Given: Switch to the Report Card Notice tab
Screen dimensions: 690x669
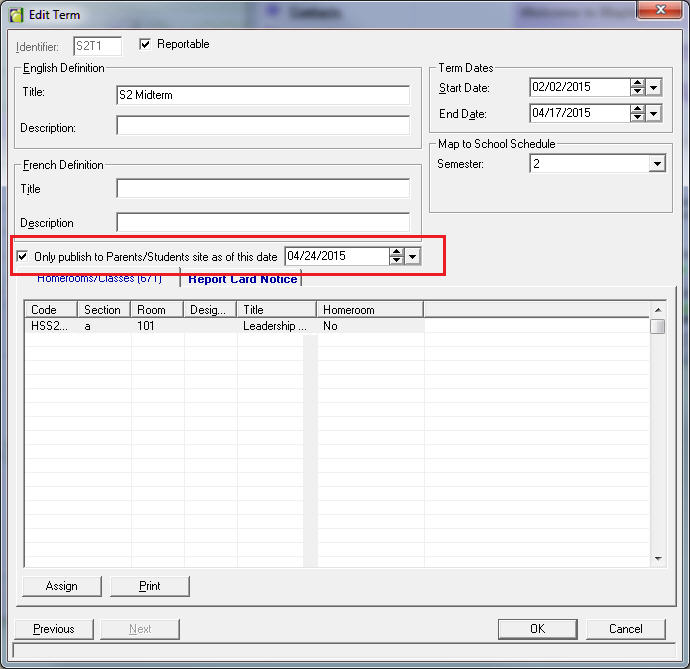Looking at the screenshot, I should click(242, 279).
